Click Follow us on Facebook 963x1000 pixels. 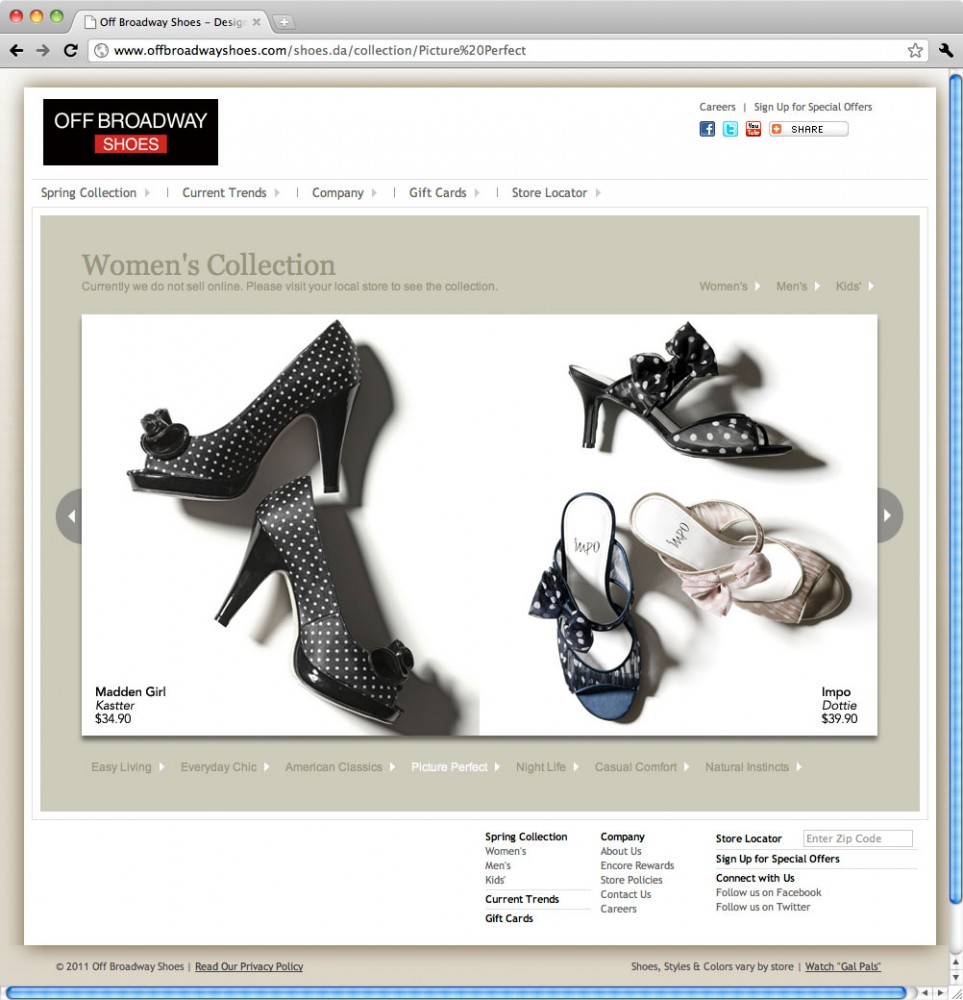pos(768,893)
